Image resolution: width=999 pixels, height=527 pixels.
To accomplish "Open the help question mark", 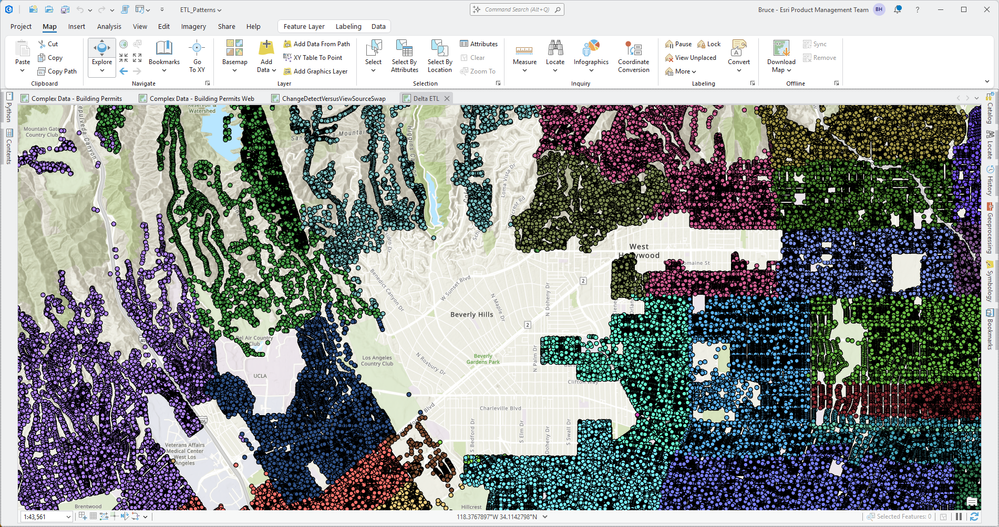I will (x=917, y=10).
